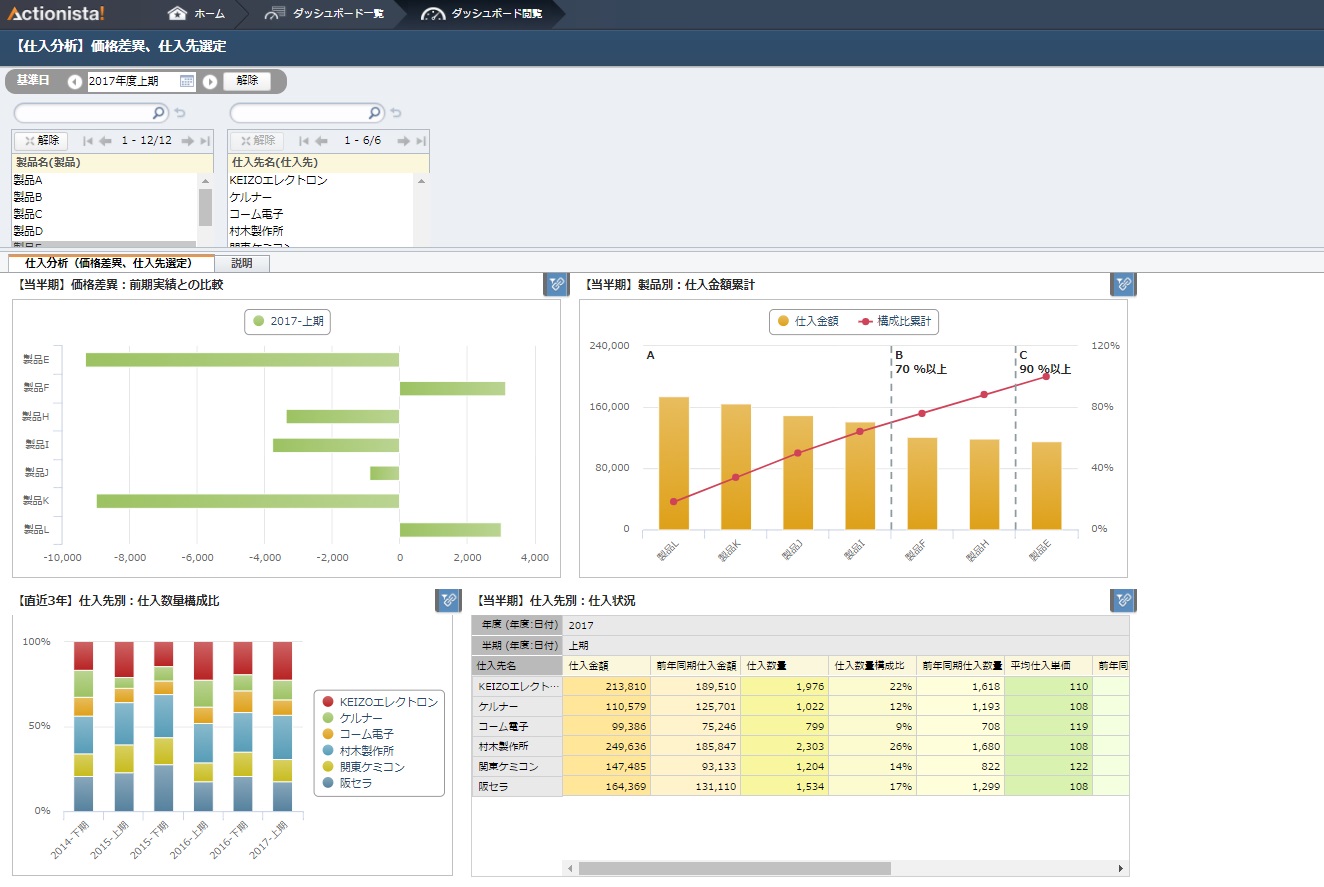Click the 製品E bar in the price variance chart
The image size is (1324, 887).
(x=242, y=360)
